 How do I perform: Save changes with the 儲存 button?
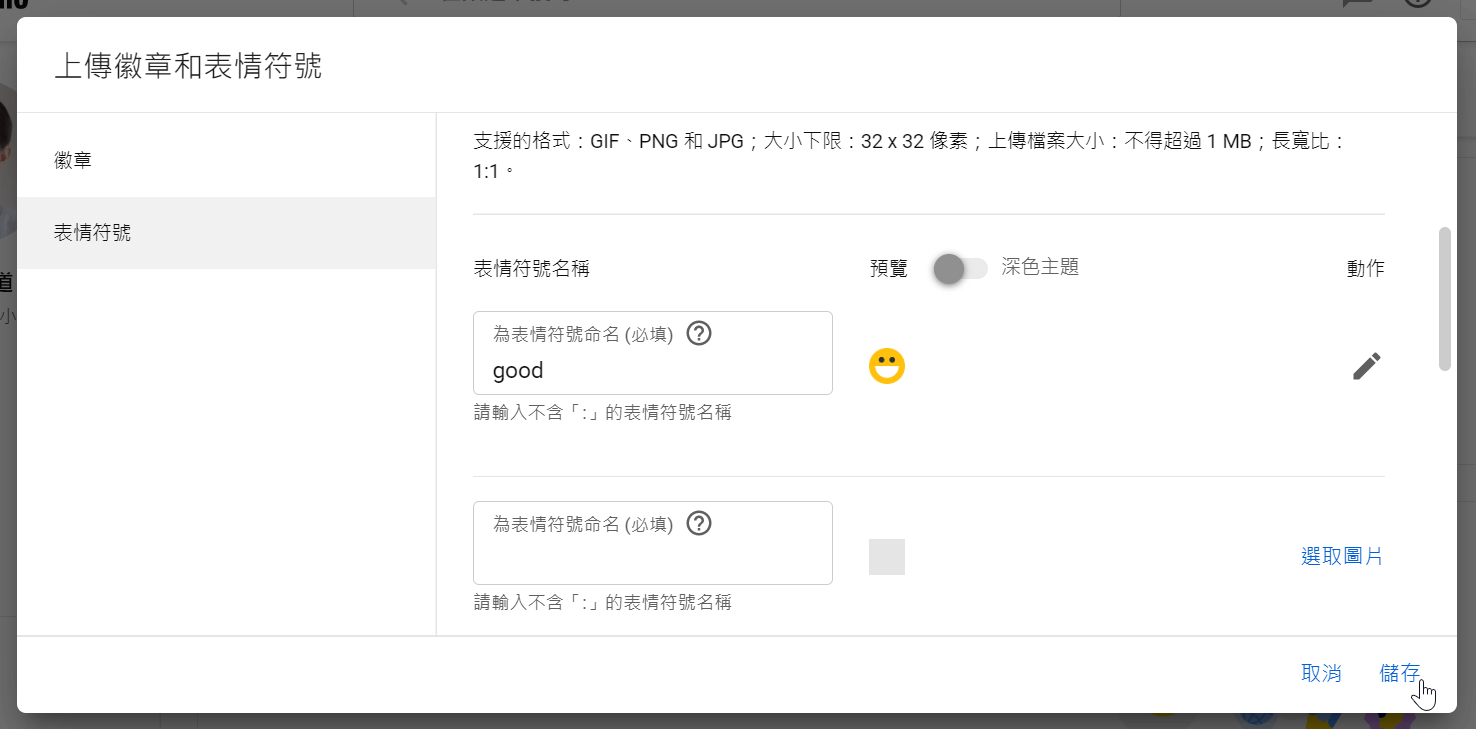pyautogui.click(x=1399, y=673)
